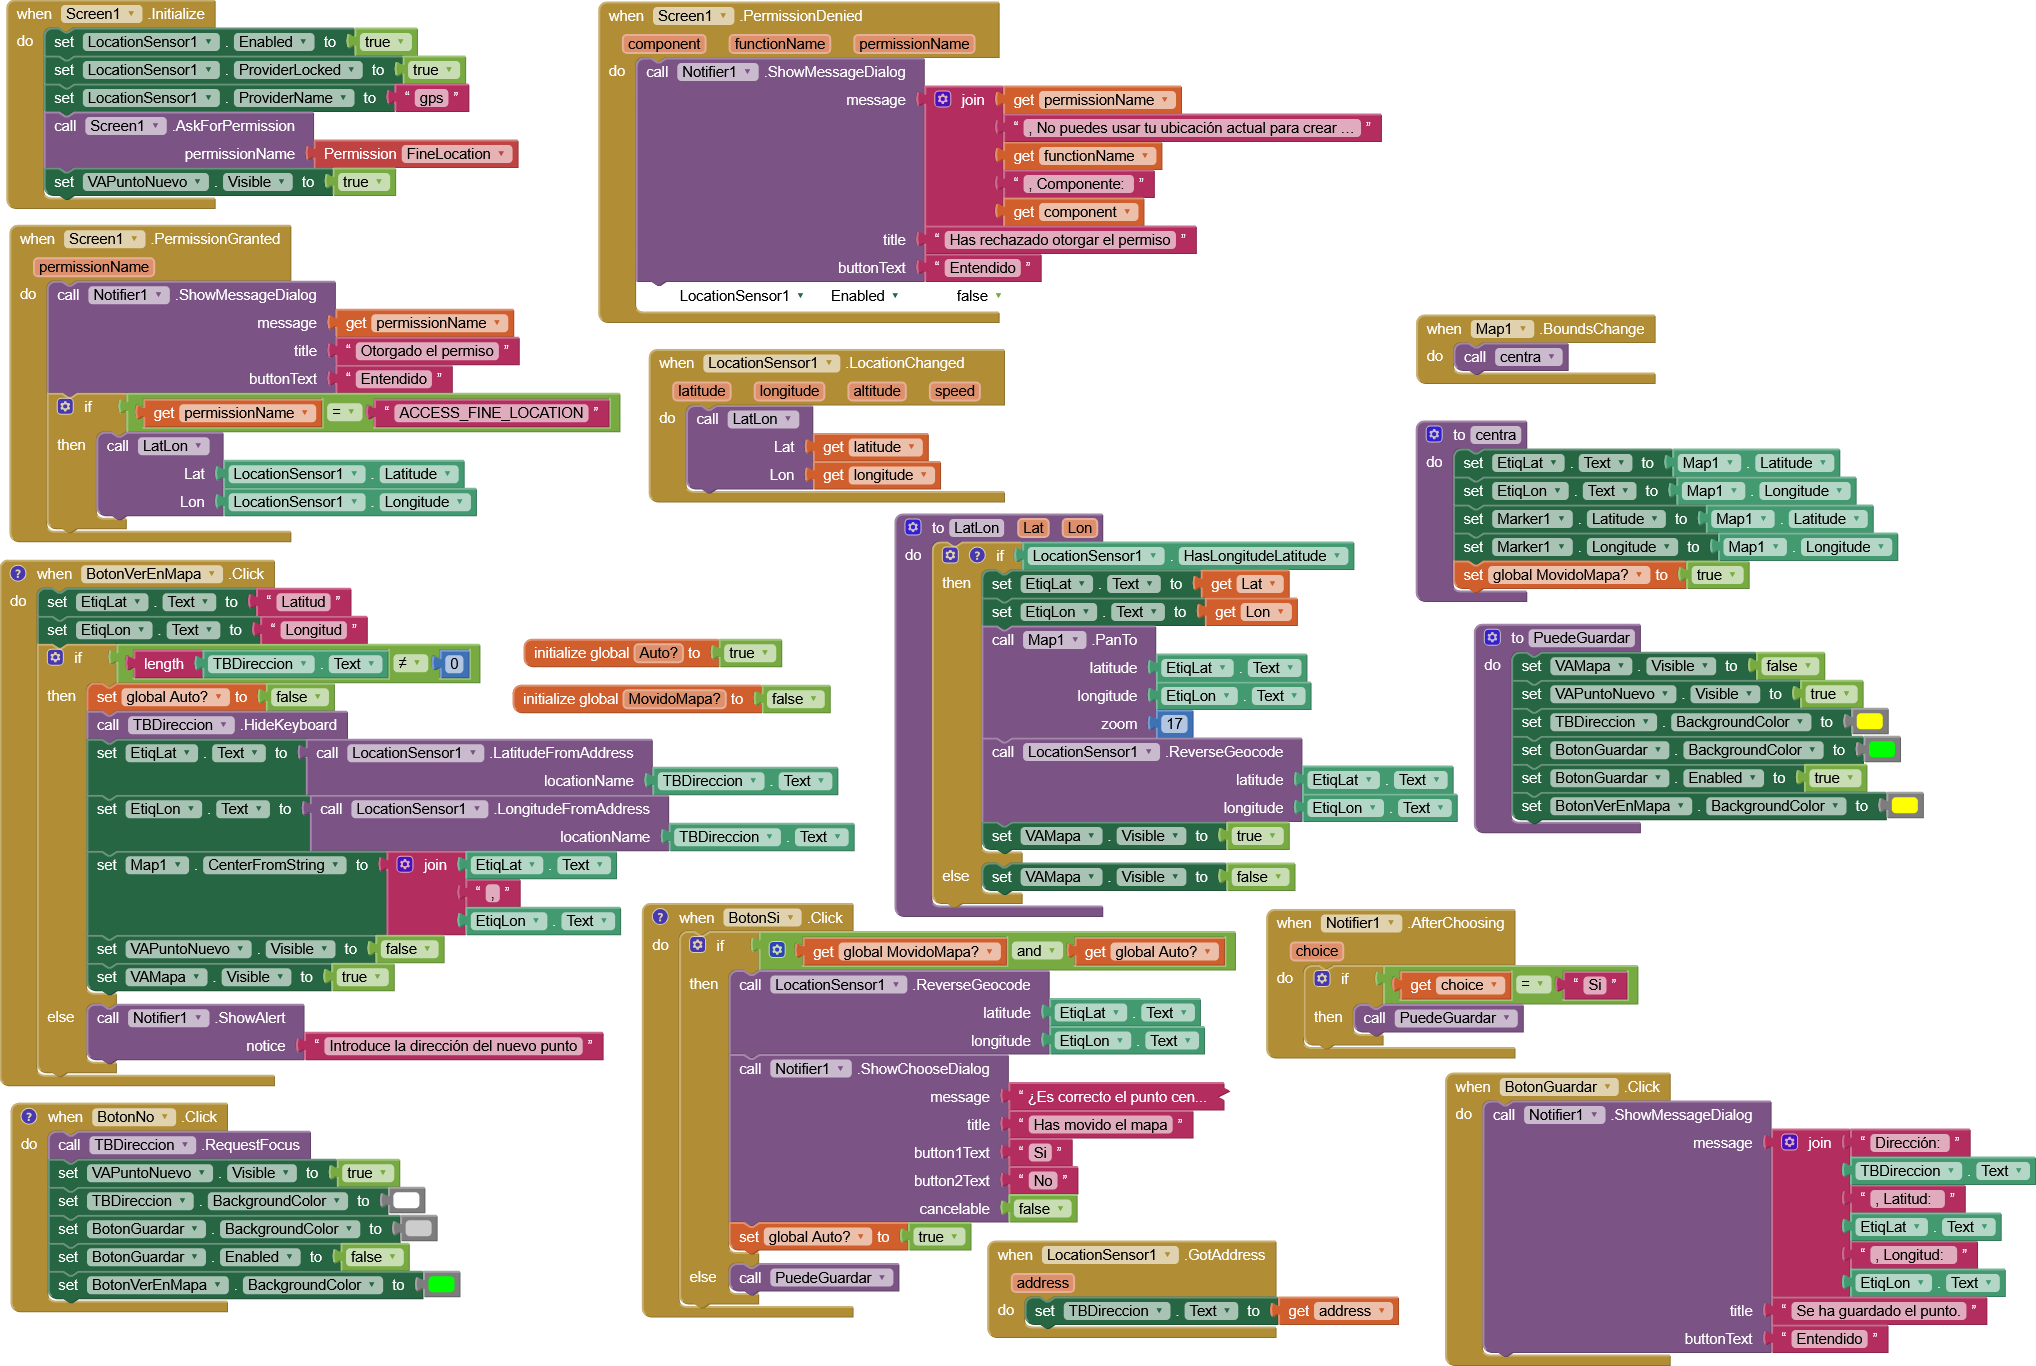Click yellow swatch for TBDireccion BackgroundColor
The width and height of the screenshot is (2036, 1366).
coord(1868,722)
